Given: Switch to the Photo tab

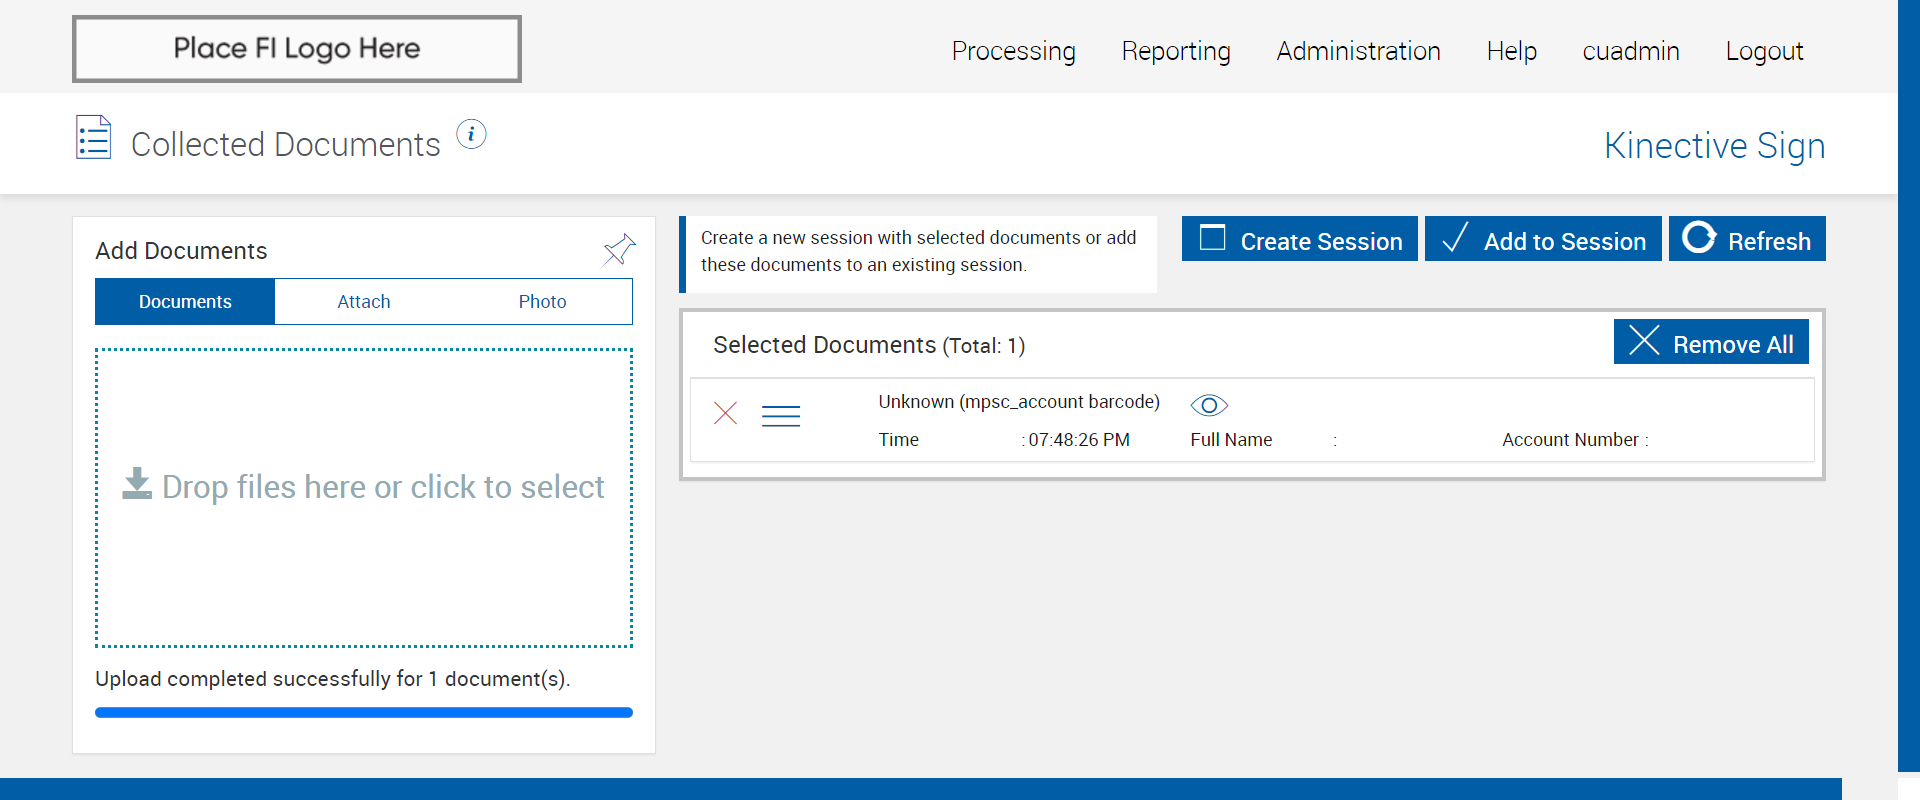Looking at the screenshot, I should pyautogui.click(x=542, y=302).
